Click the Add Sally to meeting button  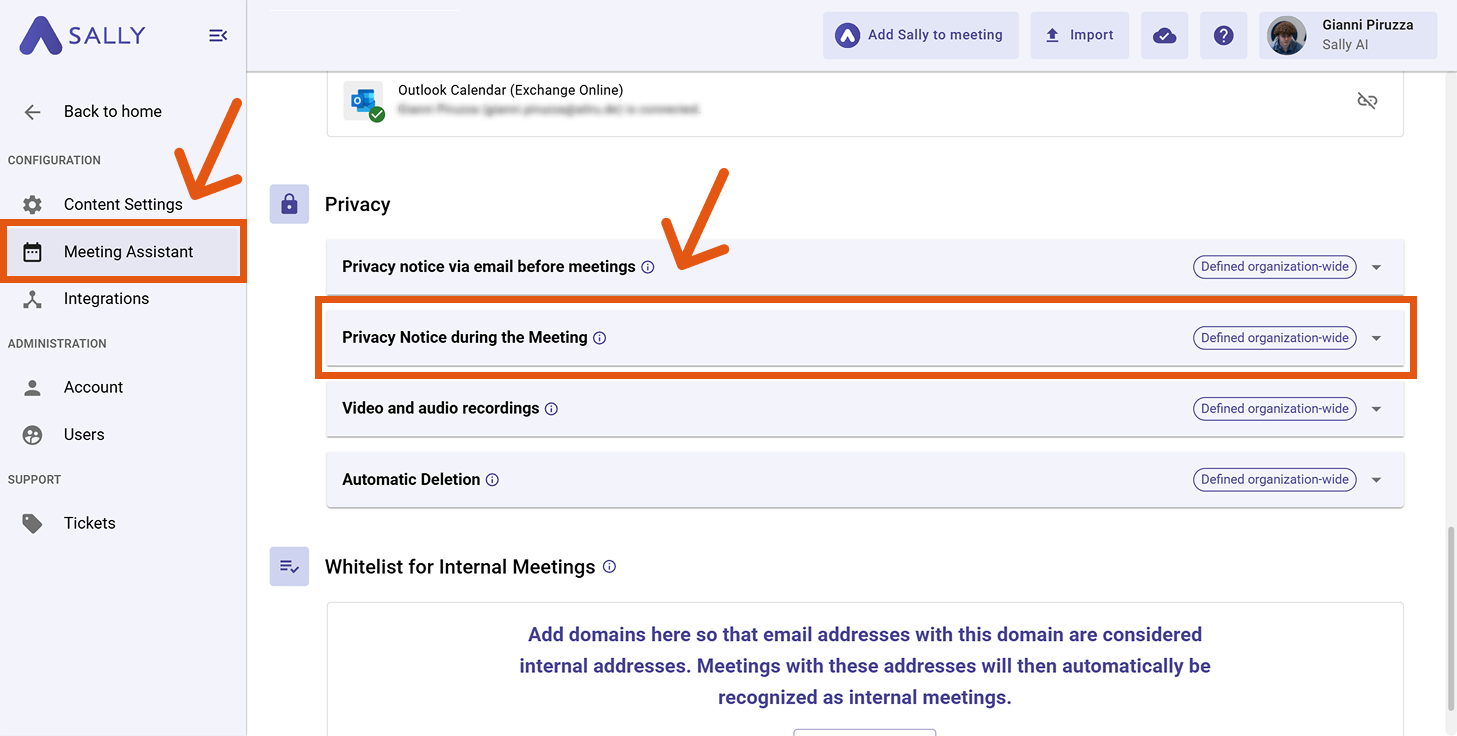point(920,35)
